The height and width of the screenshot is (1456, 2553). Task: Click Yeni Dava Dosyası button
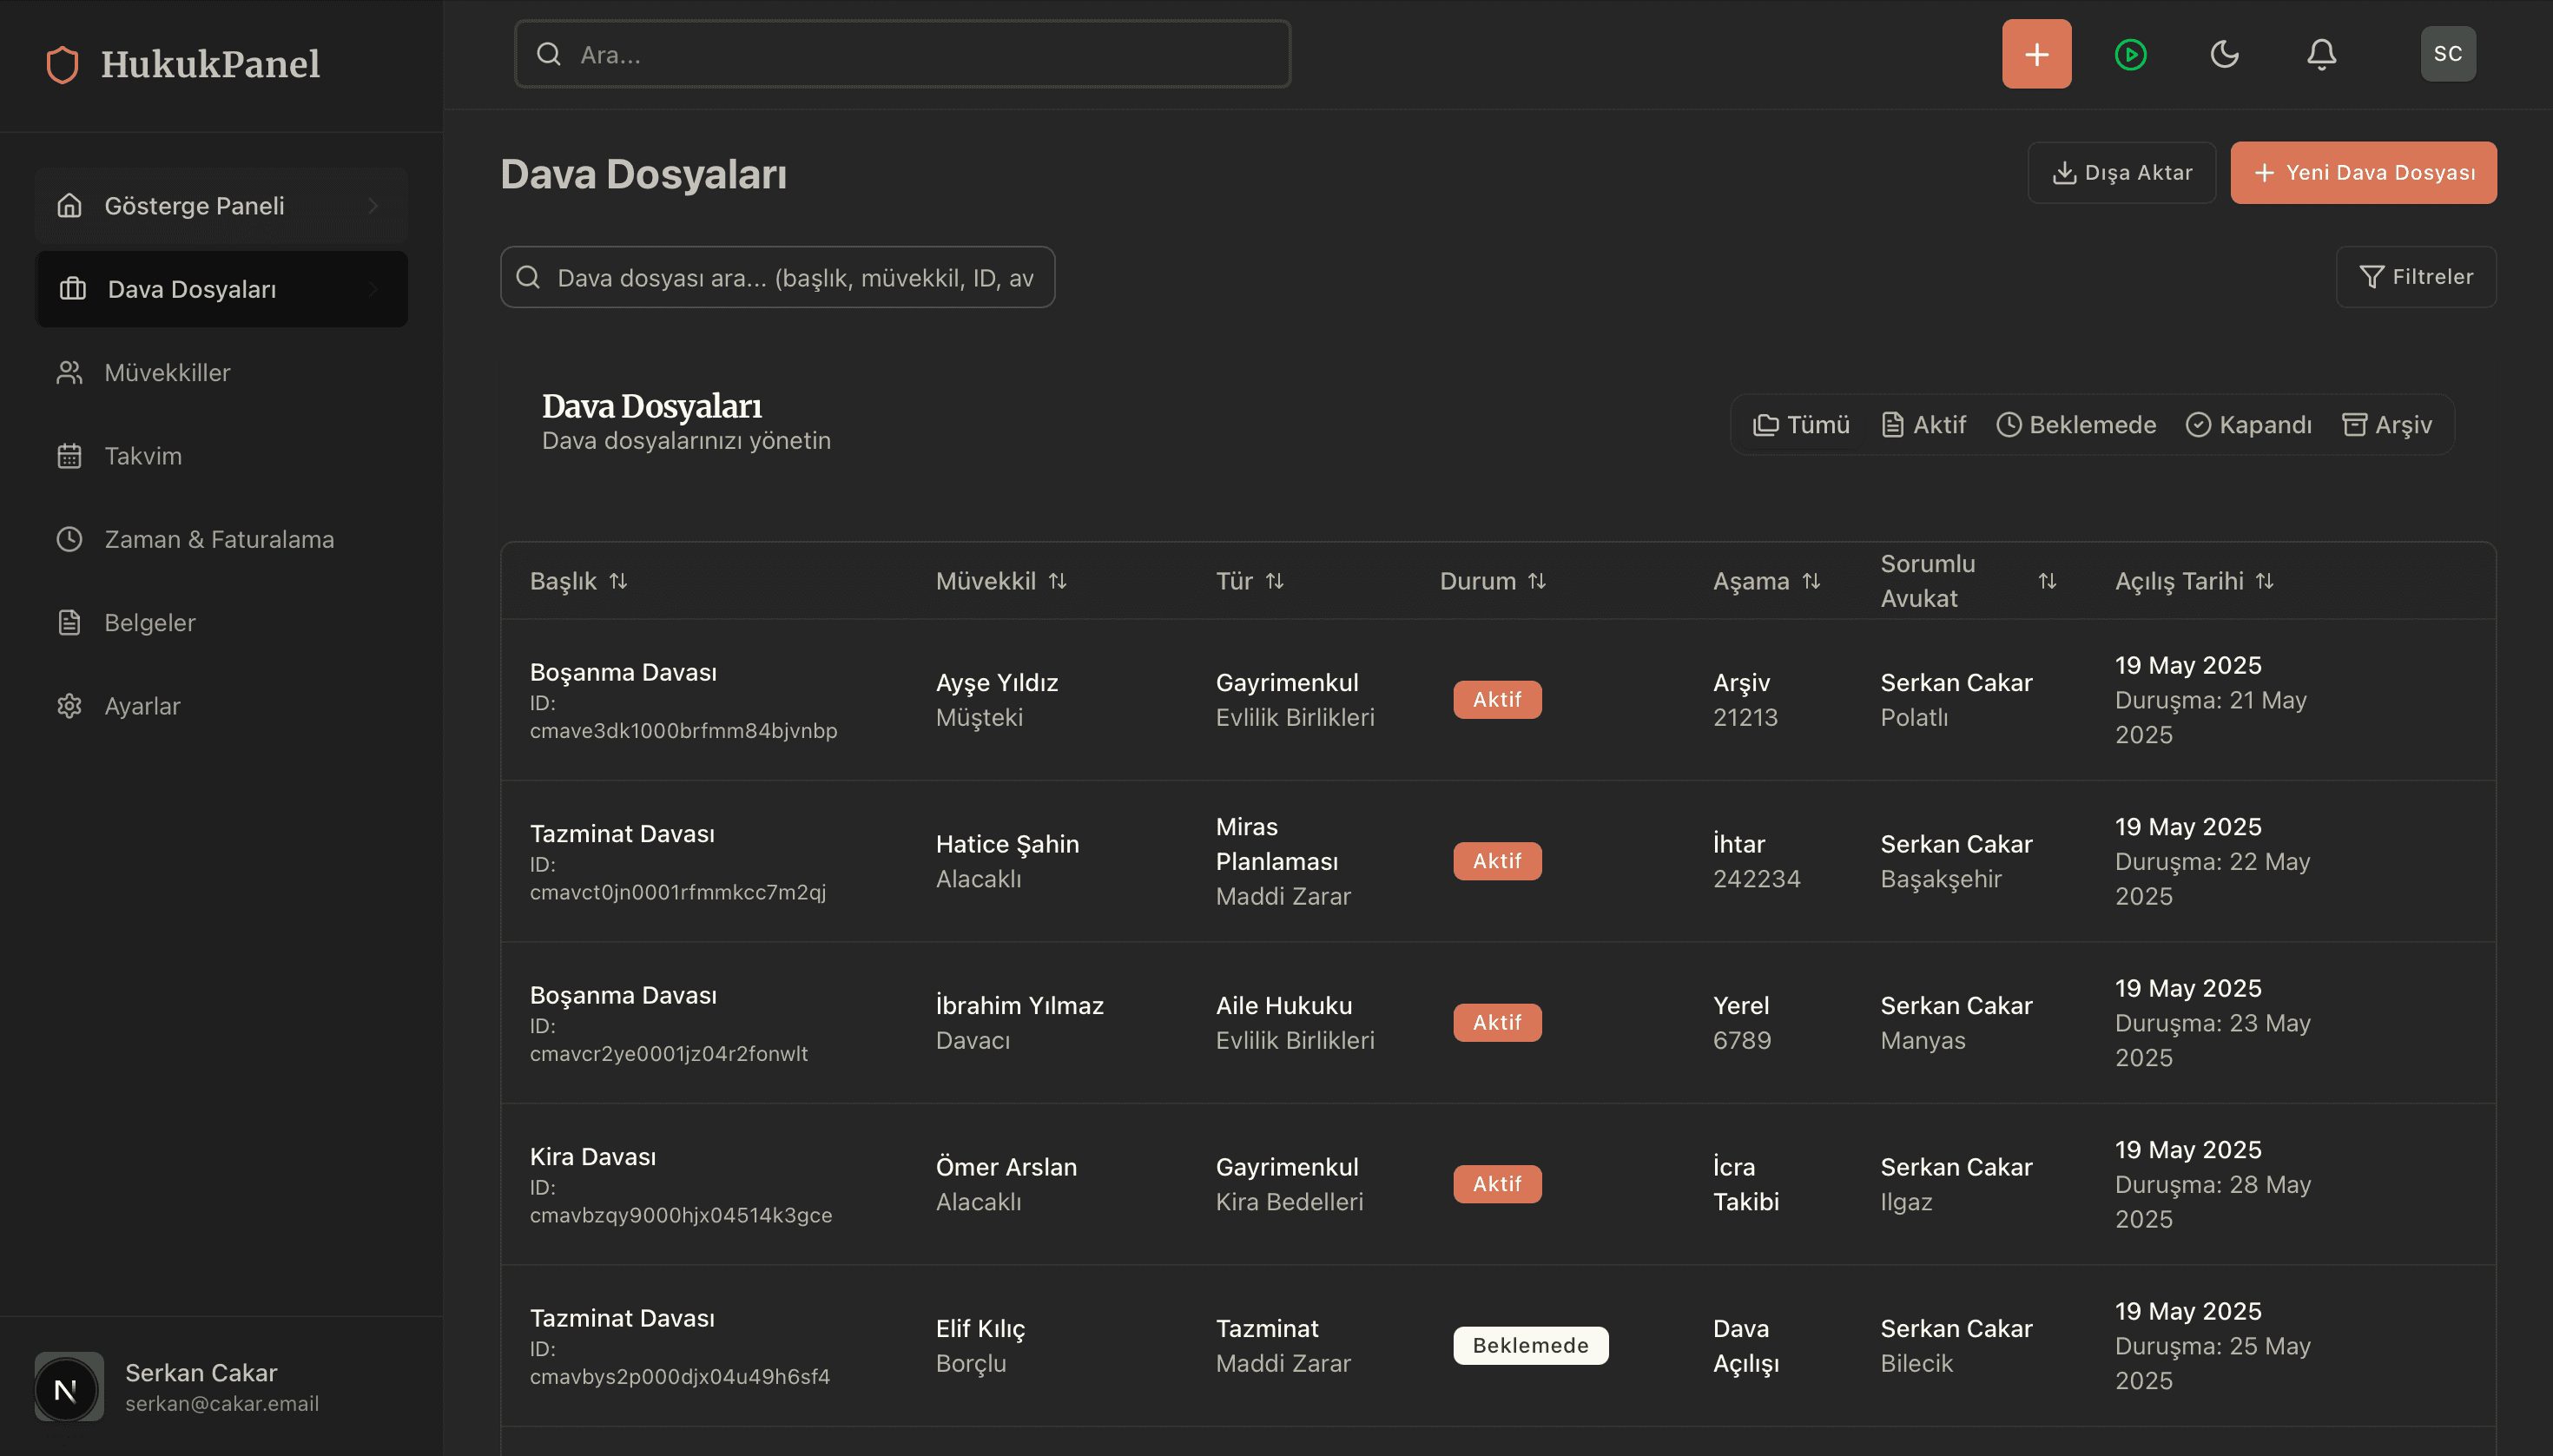2363,173
